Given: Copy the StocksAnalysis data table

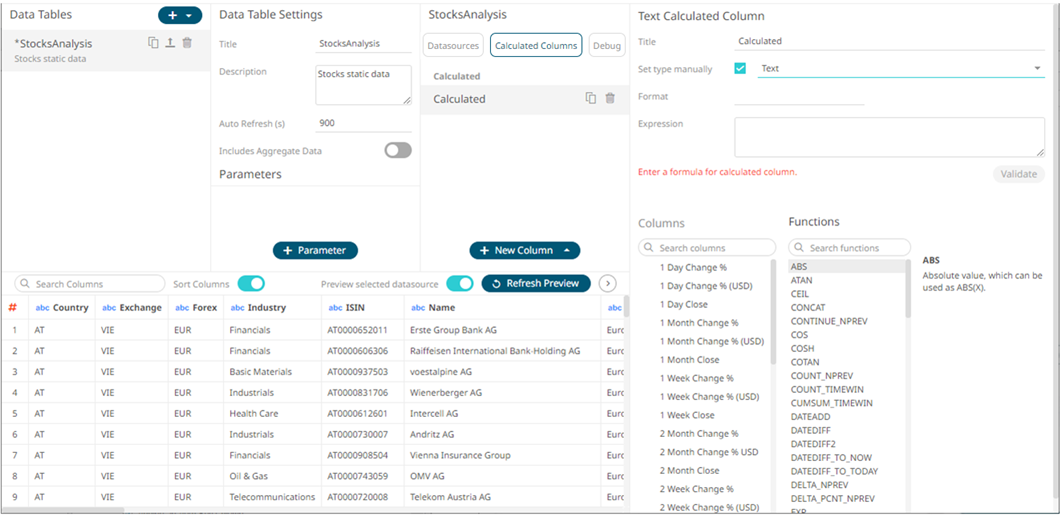Looking at the screenshot, I should click(153, 43).
